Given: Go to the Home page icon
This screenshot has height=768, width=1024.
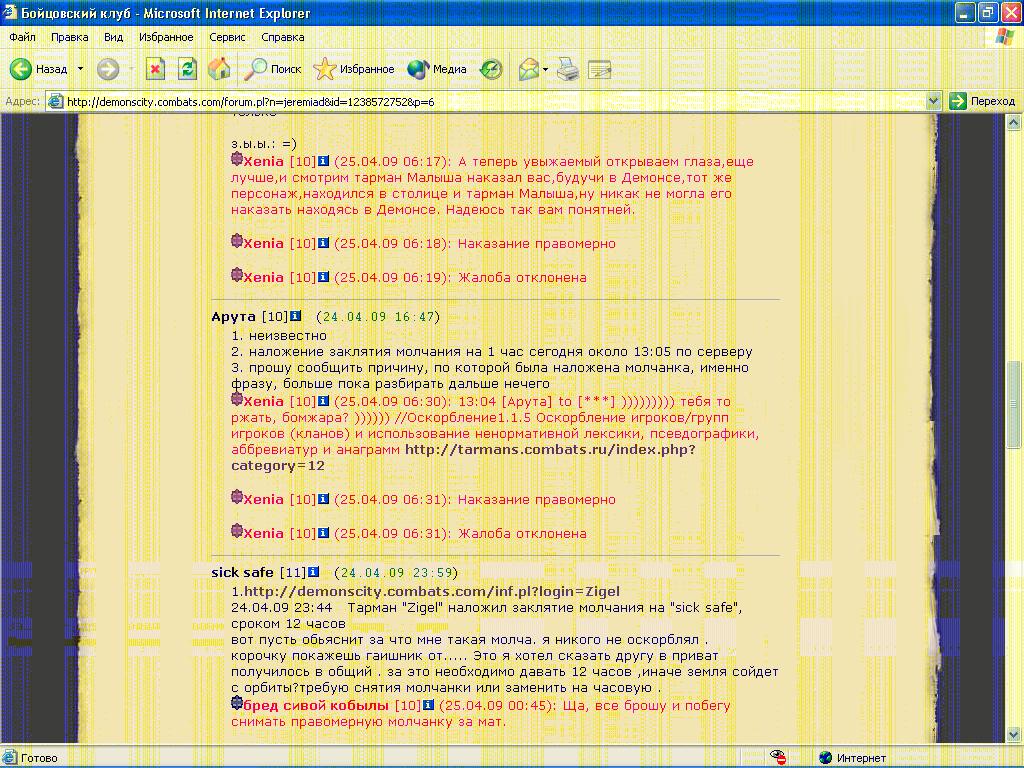Looking at the screenshot, I should [219, 69].
